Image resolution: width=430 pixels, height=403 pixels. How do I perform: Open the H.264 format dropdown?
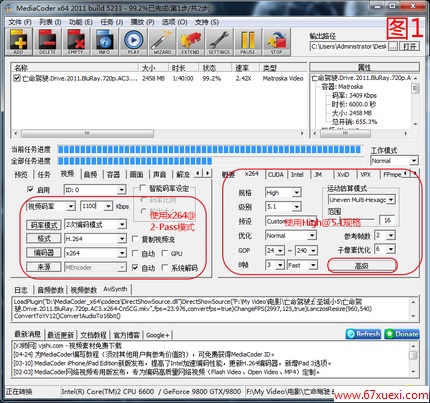(x=95, y=239)
